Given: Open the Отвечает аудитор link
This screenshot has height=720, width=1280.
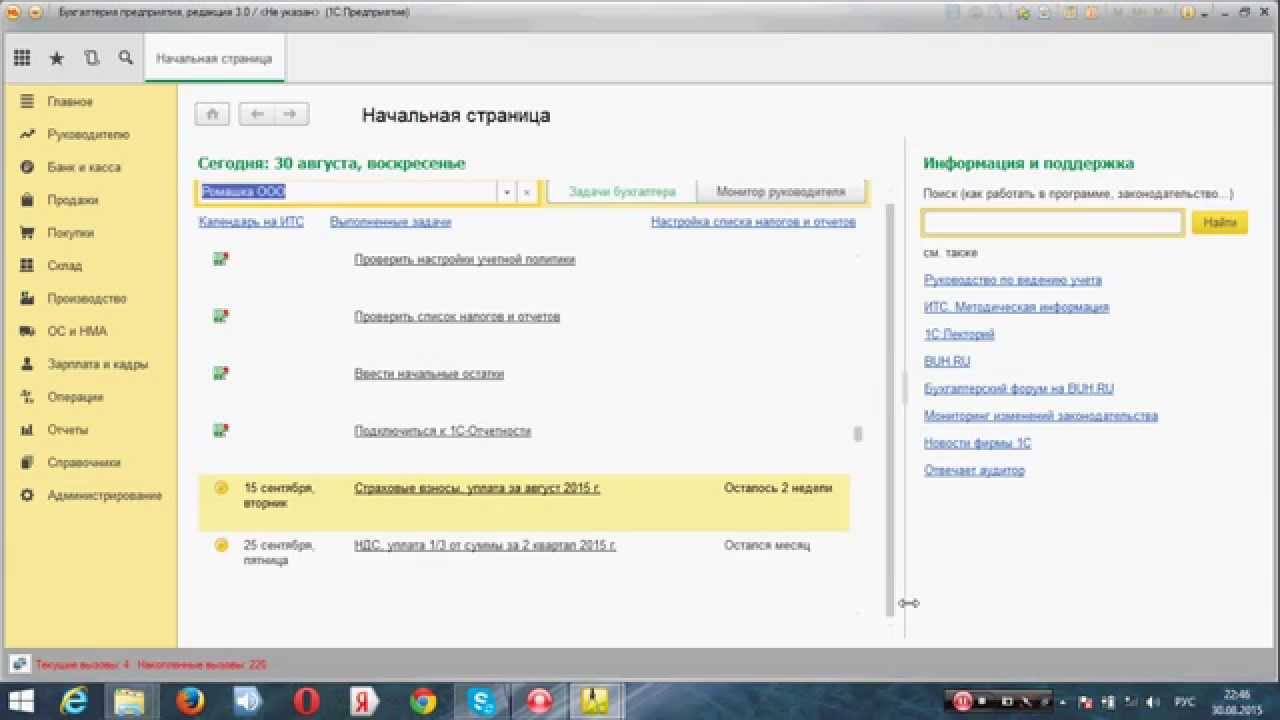Looking at the screenshot, I should (x=974, y=471).
